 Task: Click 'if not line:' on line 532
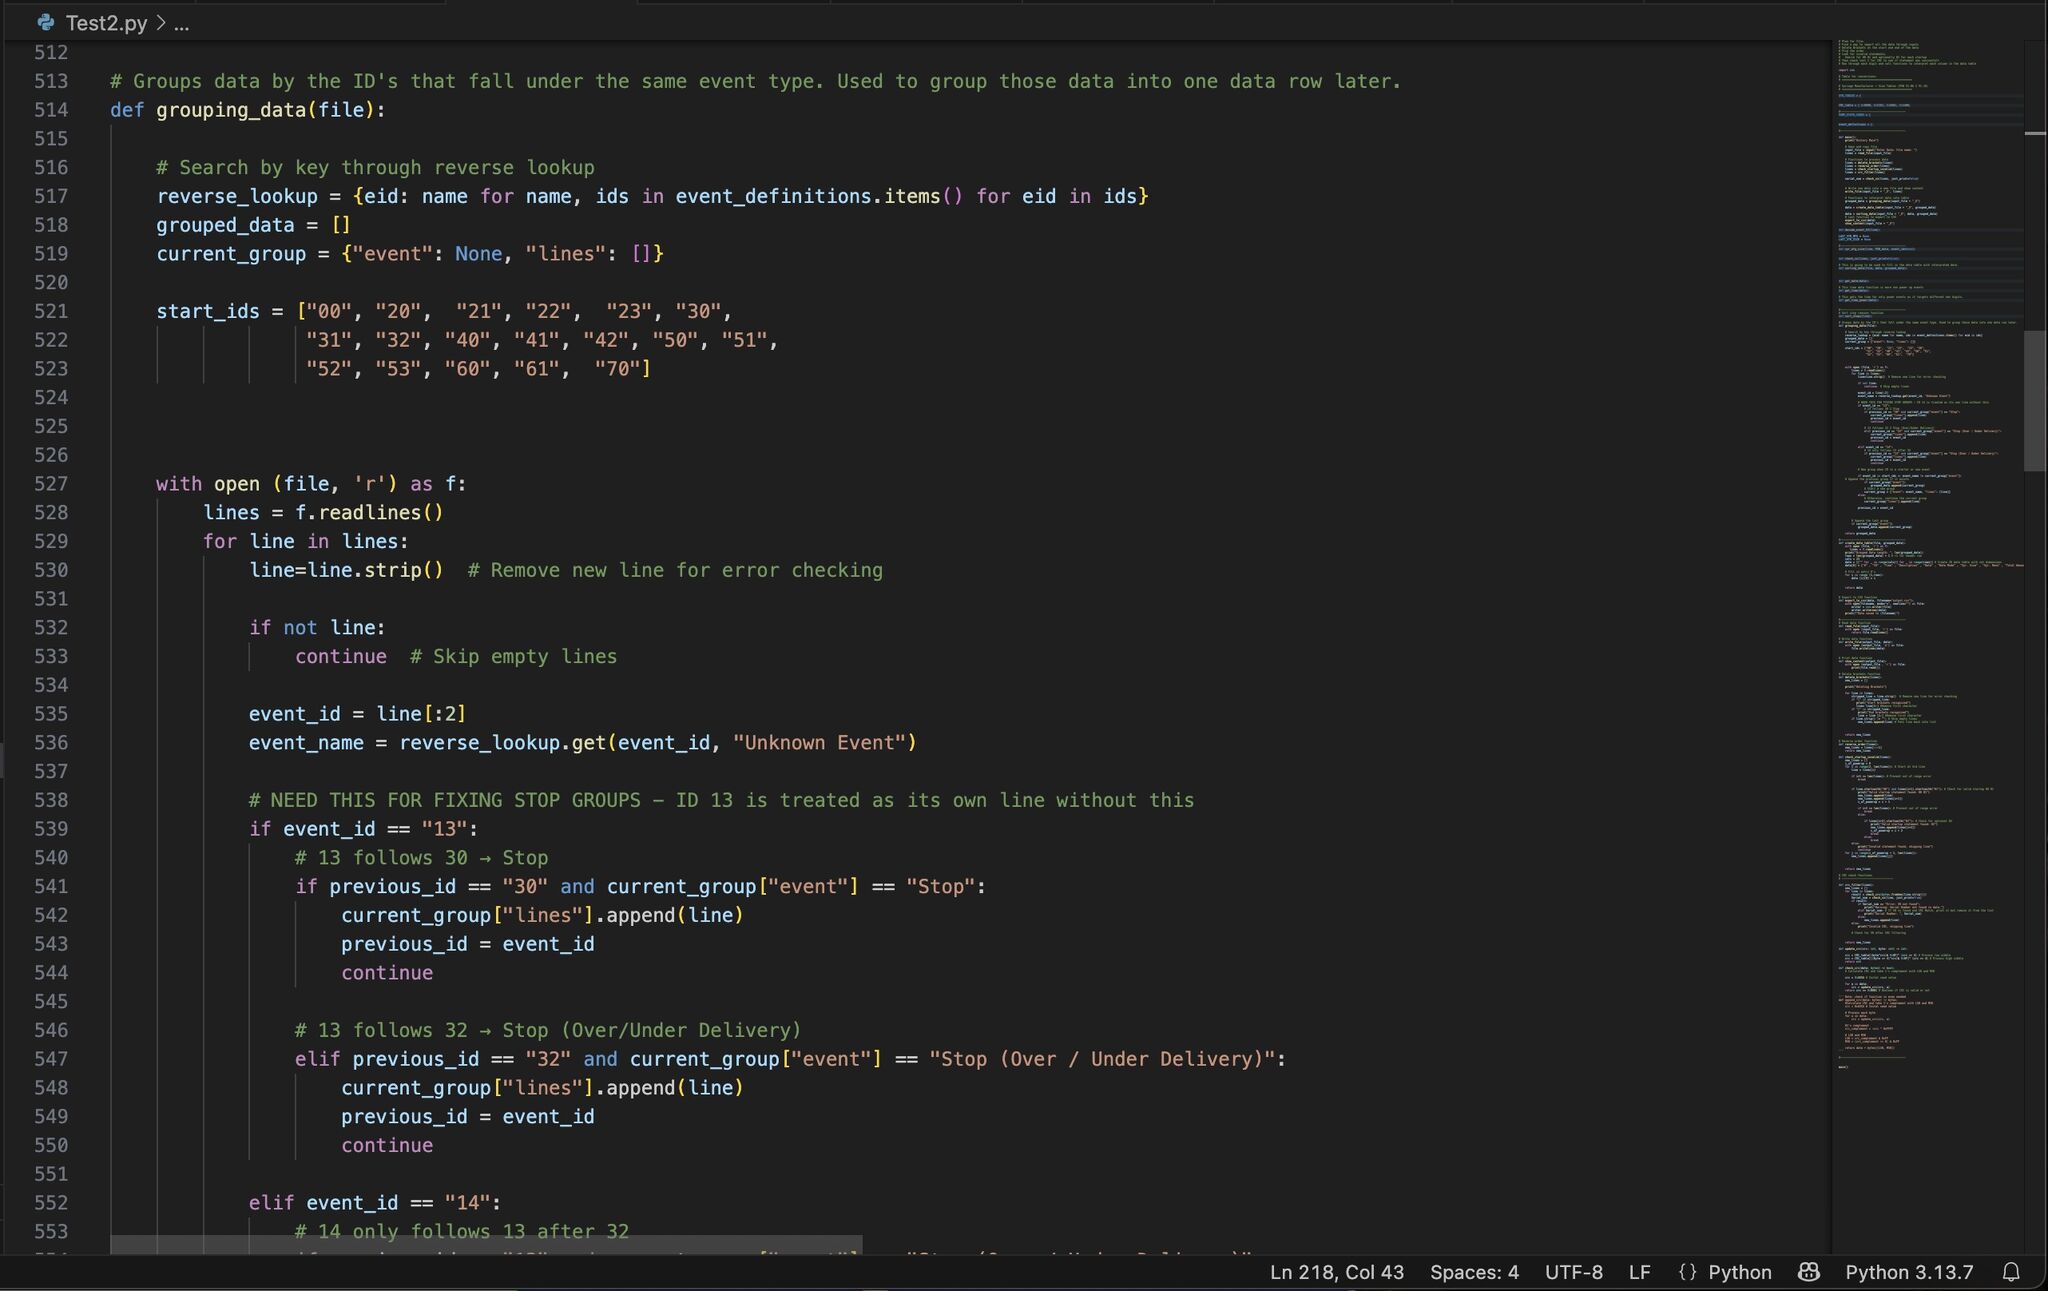point(317,628)
